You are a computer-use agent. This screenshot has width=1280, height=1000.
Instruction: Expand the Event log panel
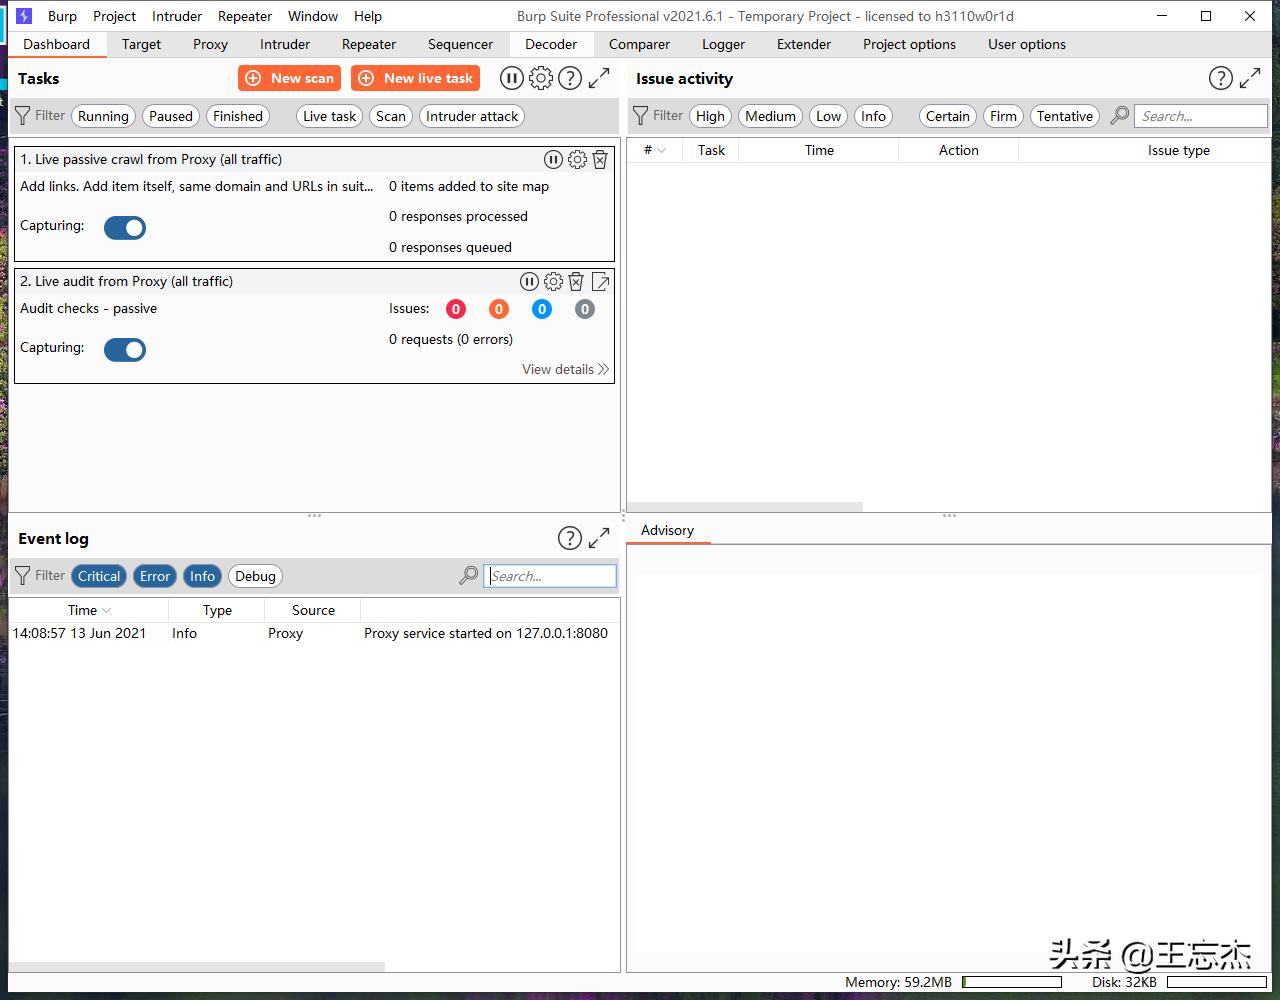point(599,538)
